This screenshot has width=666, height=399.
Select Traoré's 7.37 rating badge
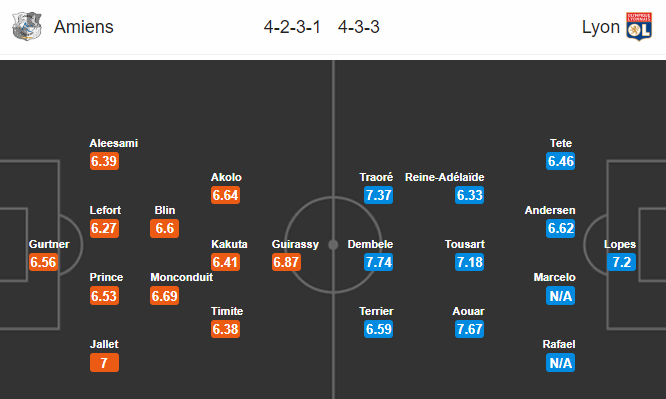click(378, 195)
